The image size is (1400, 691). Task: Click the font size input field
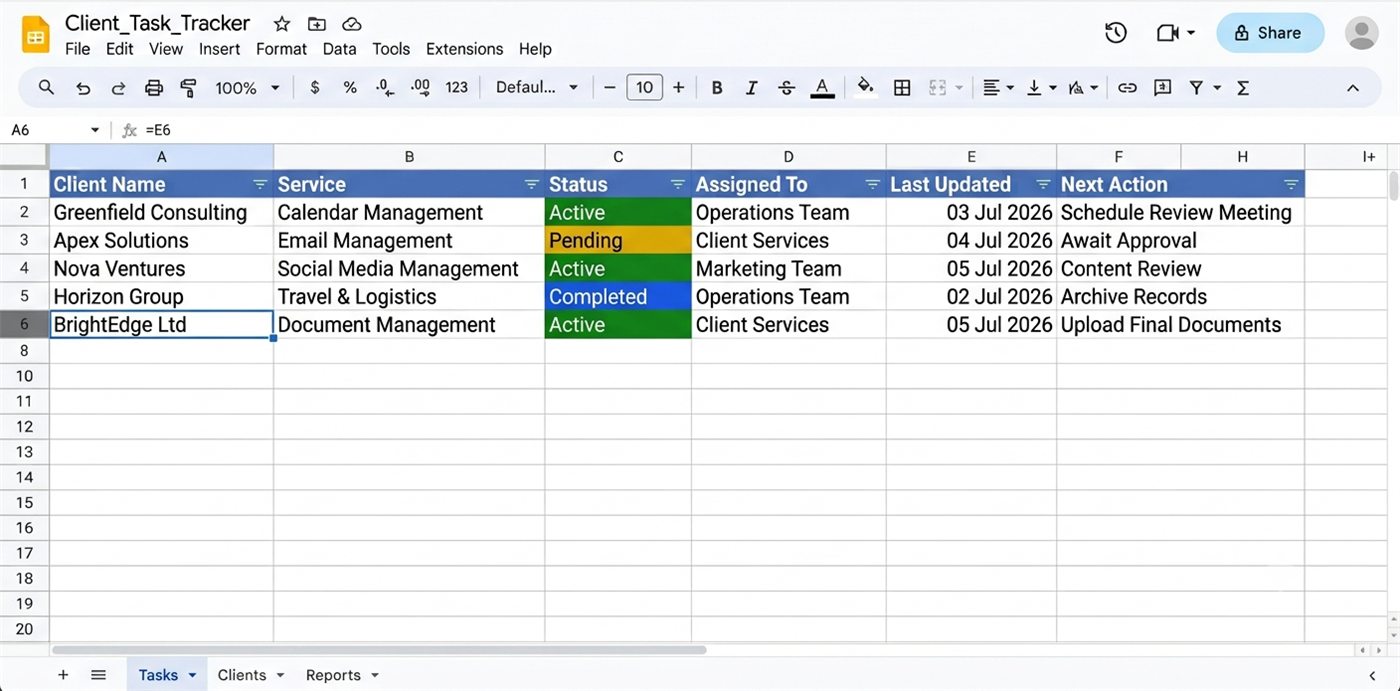tap(644, 88)
